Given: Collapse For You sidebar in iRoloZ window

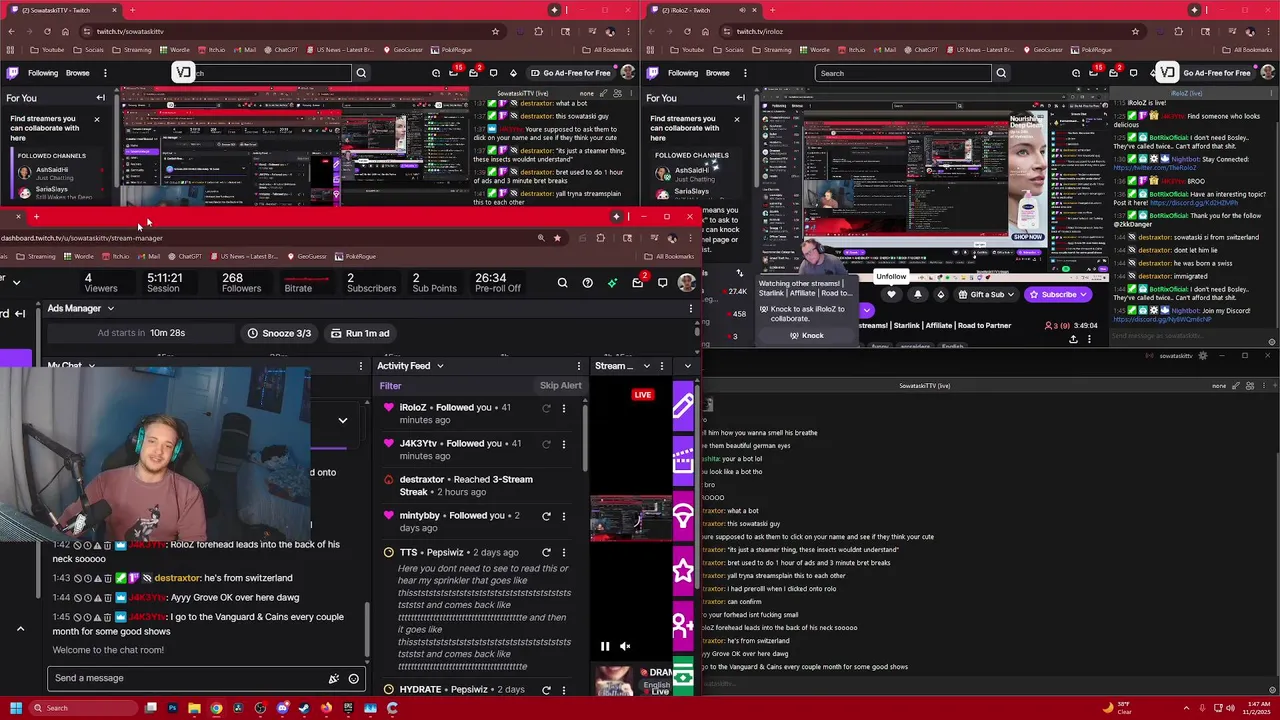Looking at the screenshot, I should [740, 98].
